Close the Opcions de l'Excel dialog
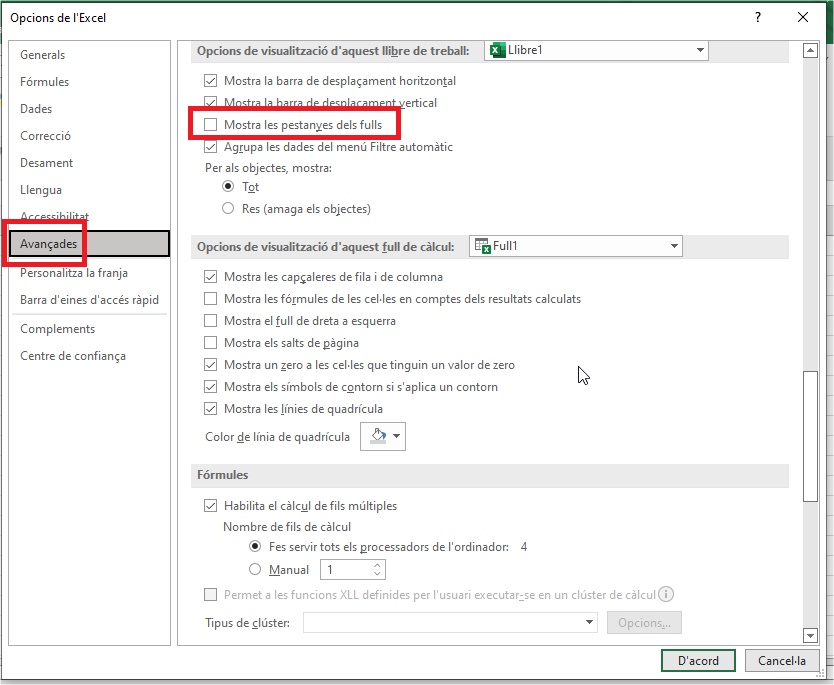This screenshot has height=685, width=834. [x=803, y=17]
